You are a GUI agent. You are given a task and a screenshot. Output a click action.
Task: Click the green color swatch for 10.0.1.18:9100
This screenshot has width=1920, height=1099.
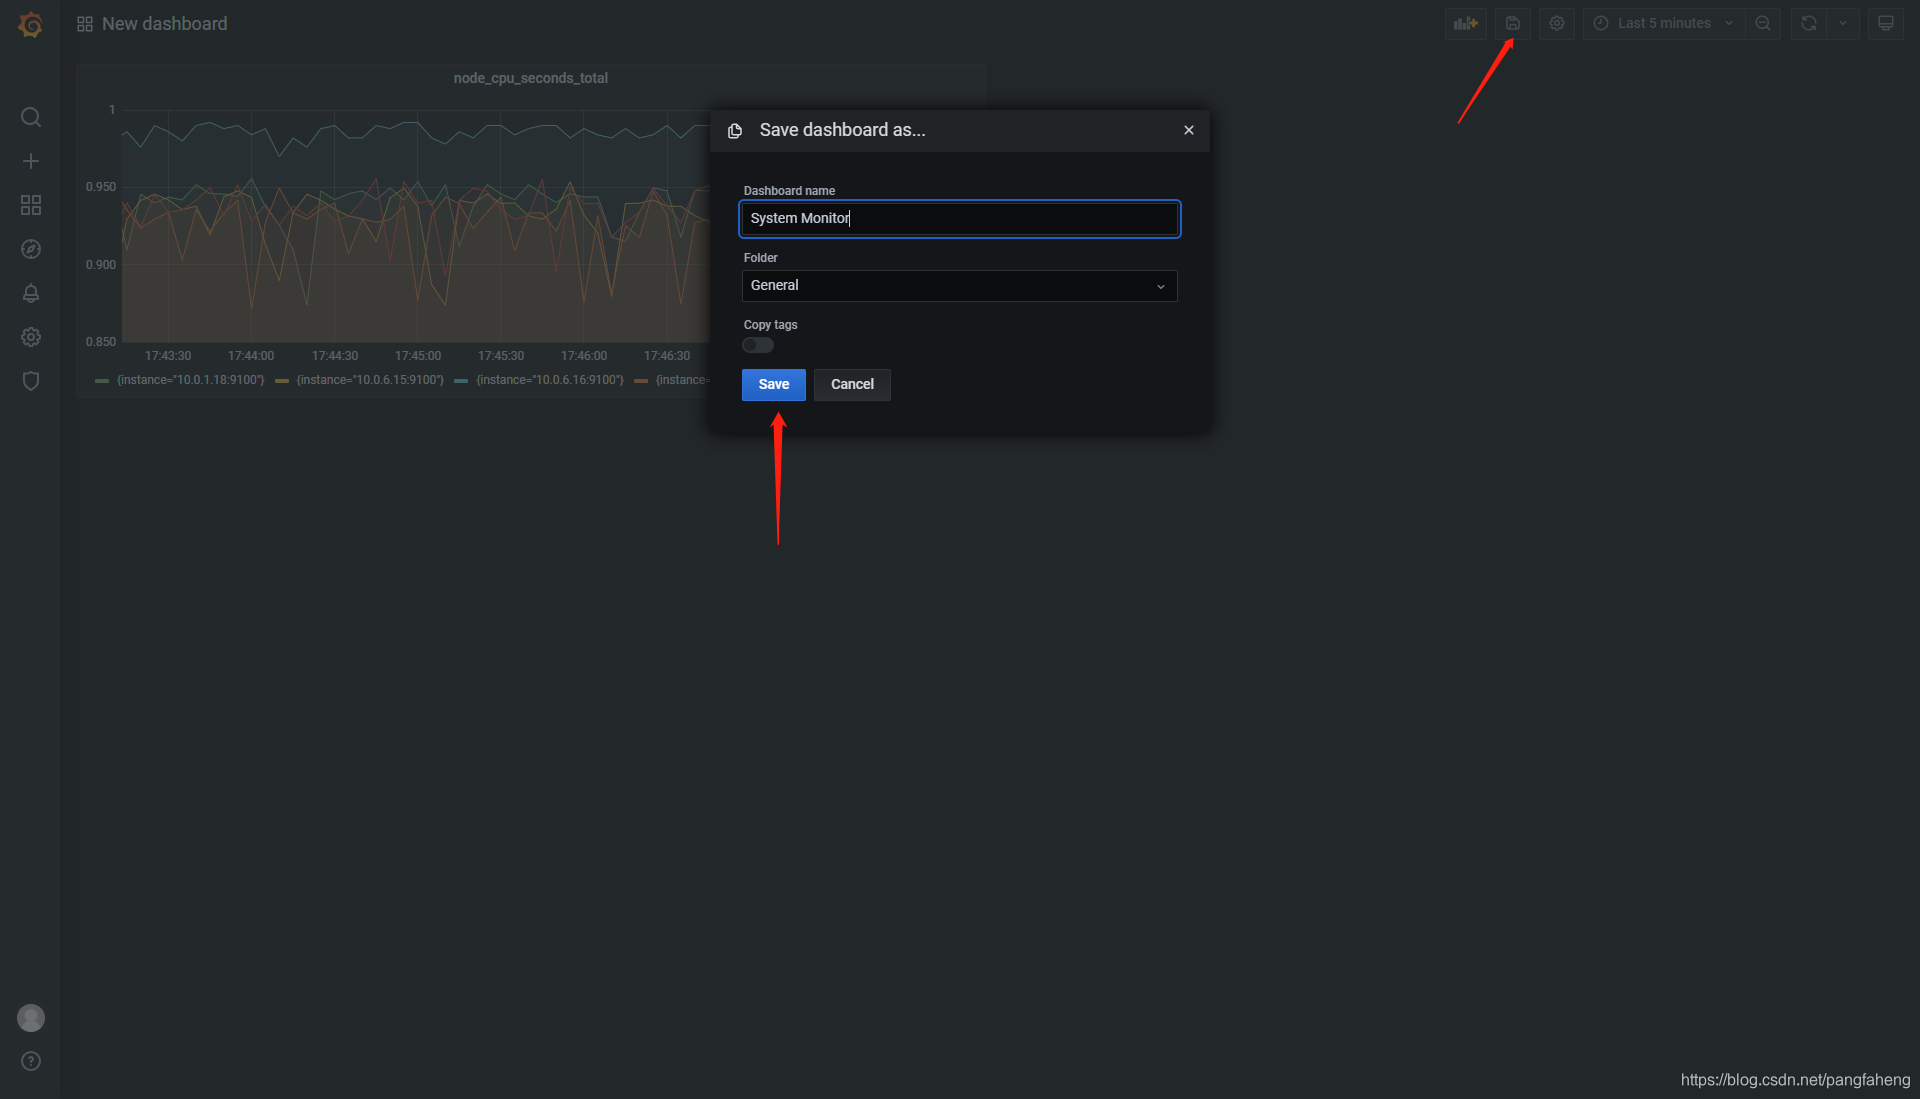point(102,381)
